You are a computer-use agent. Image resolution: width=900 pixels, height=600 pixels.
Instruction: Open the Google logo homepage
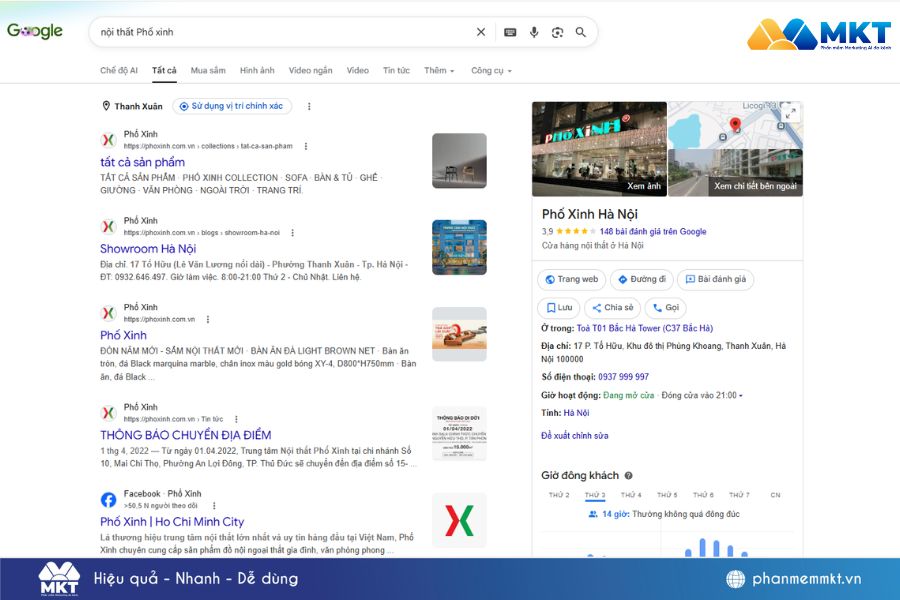click(34, 31)
